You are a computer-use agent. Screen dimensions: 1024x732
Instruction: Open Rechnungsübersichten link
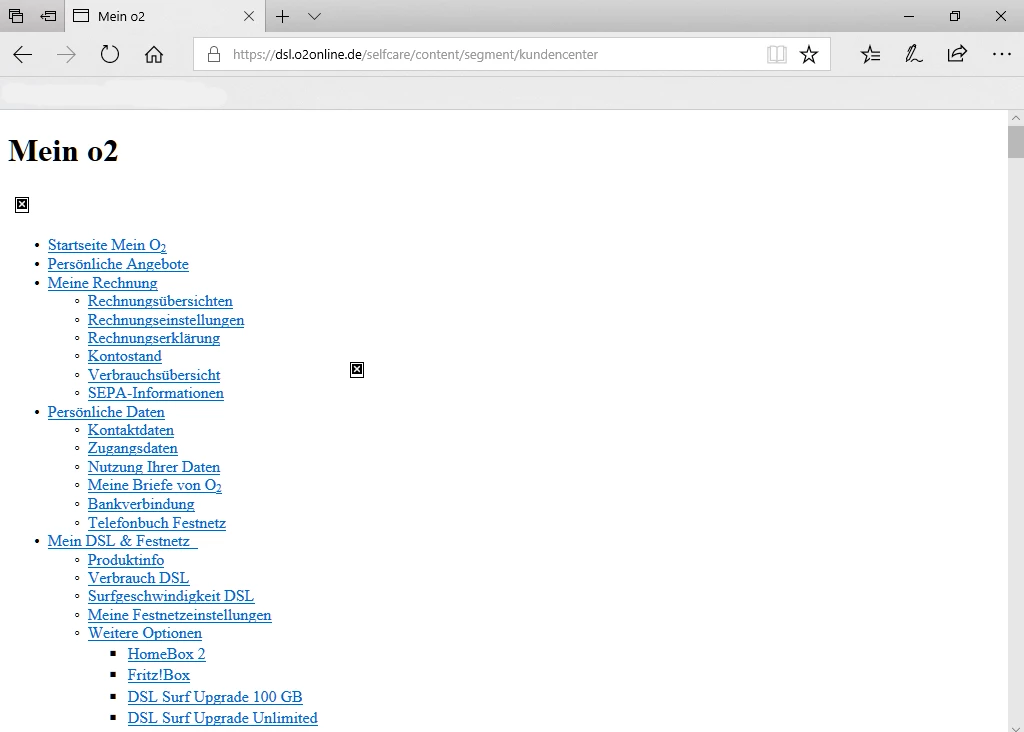click(x=160, y=301)
